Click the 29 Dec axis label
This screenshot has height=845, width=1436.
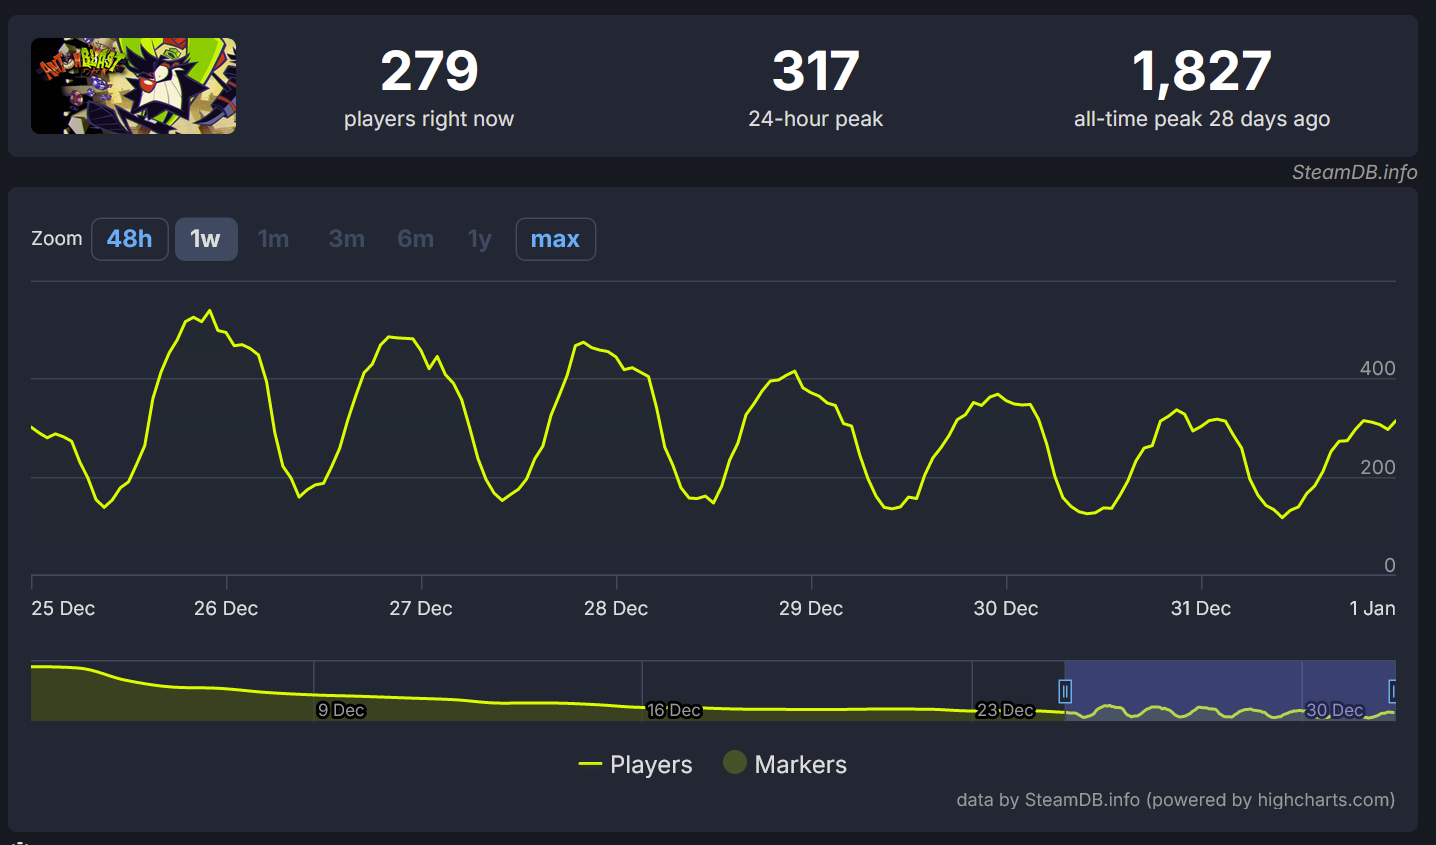click(811, 608)
